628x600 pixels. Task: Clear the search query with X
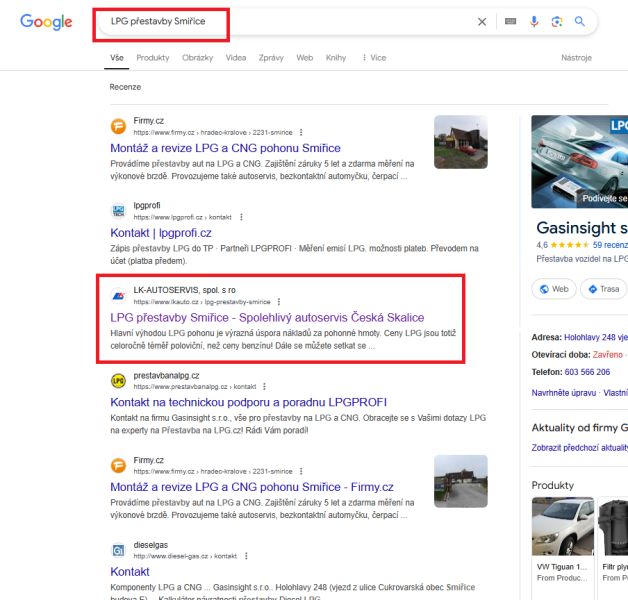(482, 22)
